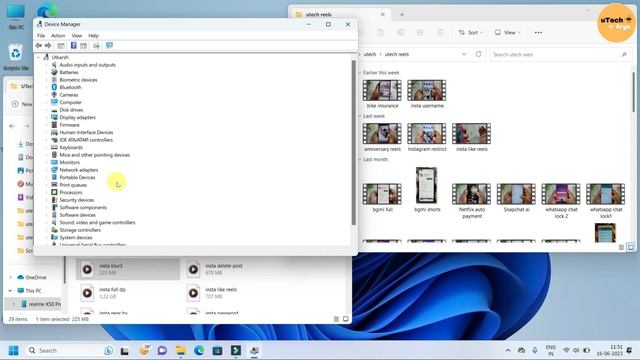Open Chat from the taskbar

tap(162, 351)
